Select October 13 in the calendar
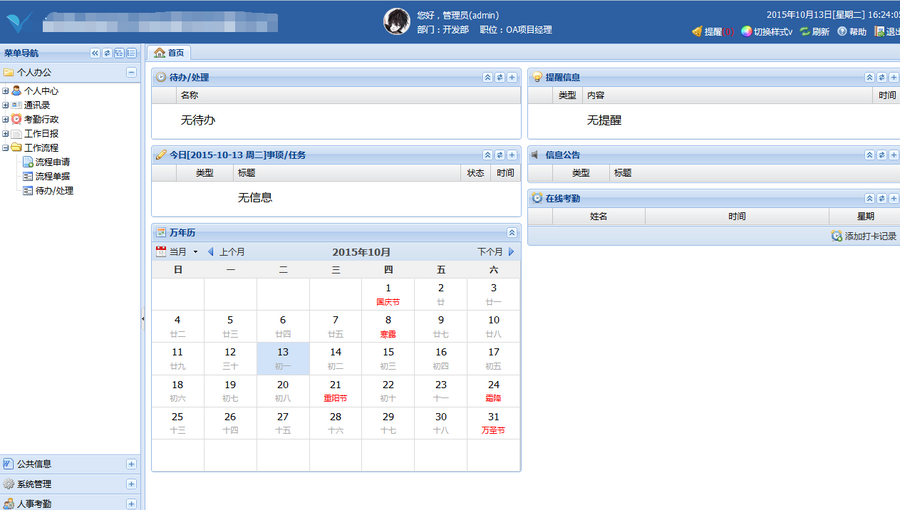Viewport: 900px width, 510px height. coord(283,359)
